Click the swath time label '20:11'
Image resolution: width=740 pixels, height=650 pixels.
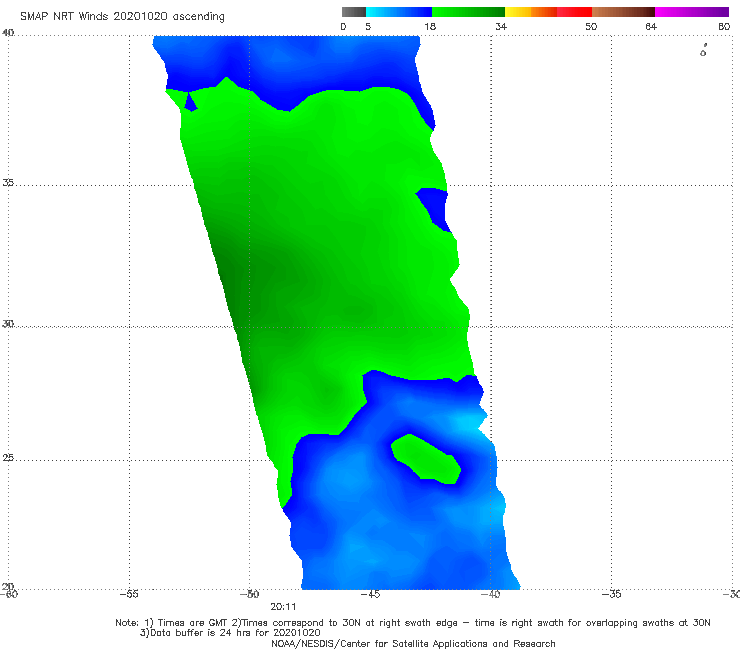point(283,607)
